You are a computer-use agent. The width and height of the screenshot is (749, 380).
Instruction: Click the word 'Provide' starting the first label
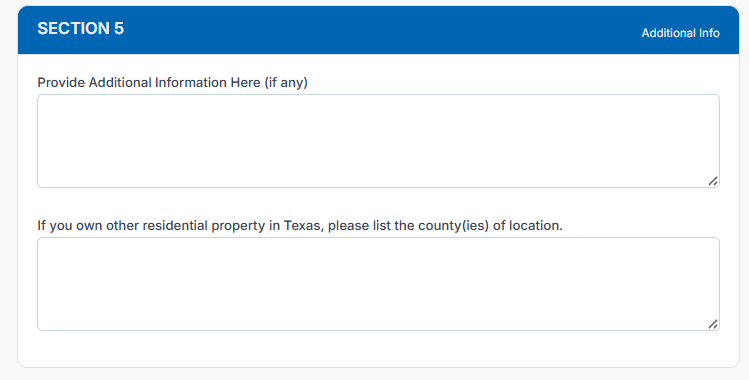pos(61,83)
